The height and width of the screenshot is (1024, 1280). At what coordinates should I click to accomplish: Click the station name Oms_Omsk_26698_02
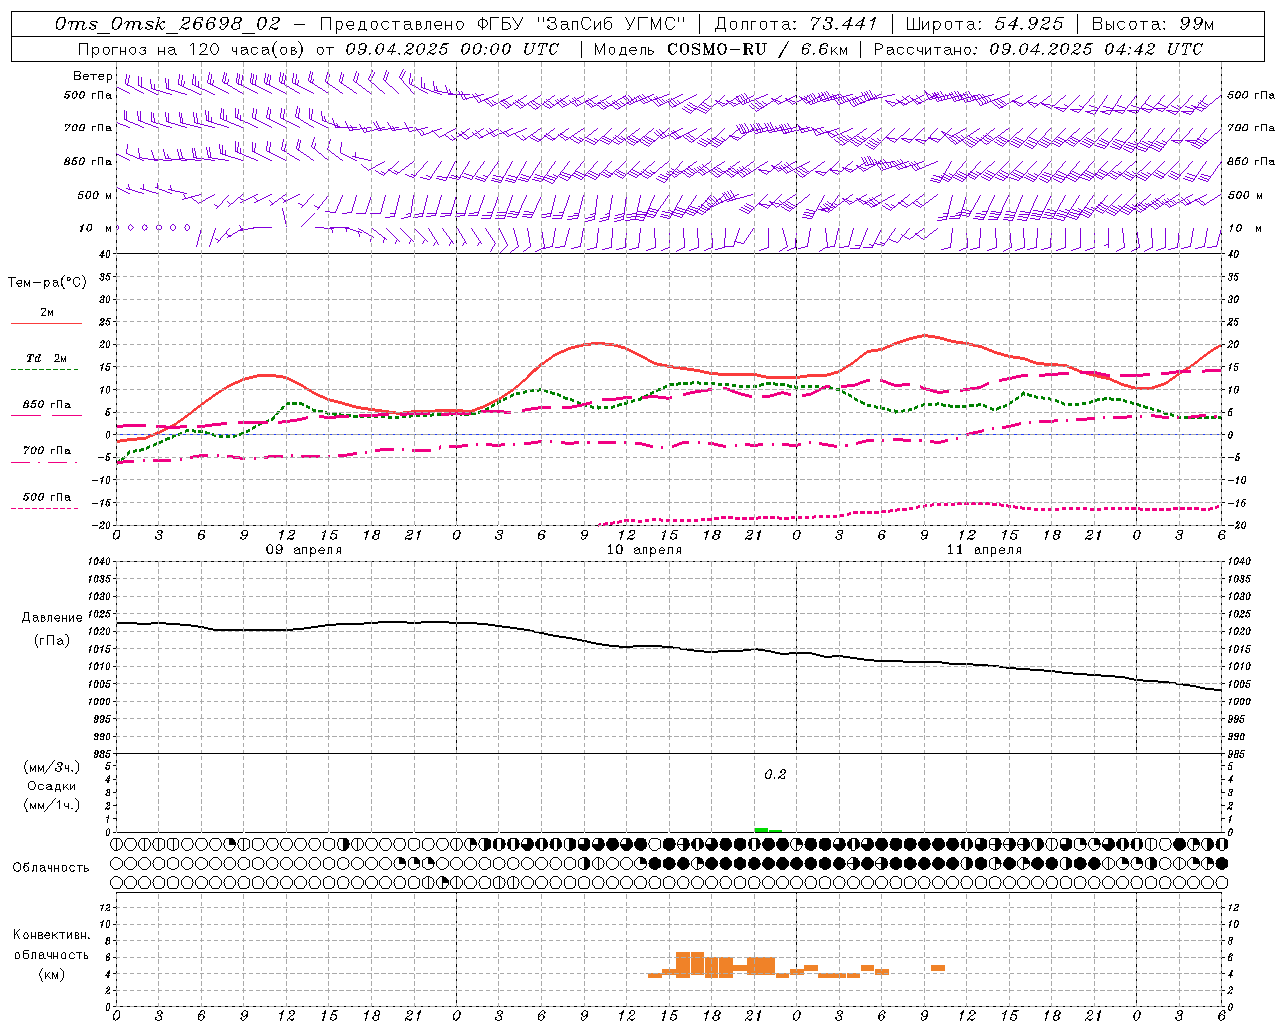click(168, 24)
